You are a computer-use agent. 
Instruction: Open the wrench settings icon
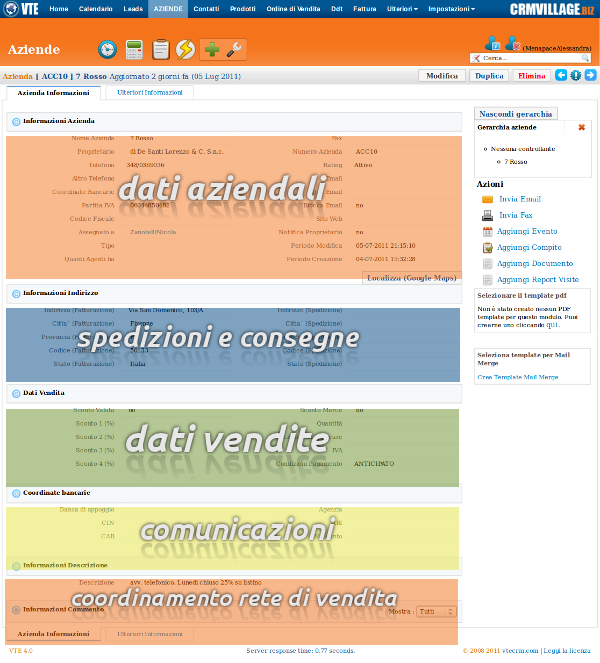(234, 49)
